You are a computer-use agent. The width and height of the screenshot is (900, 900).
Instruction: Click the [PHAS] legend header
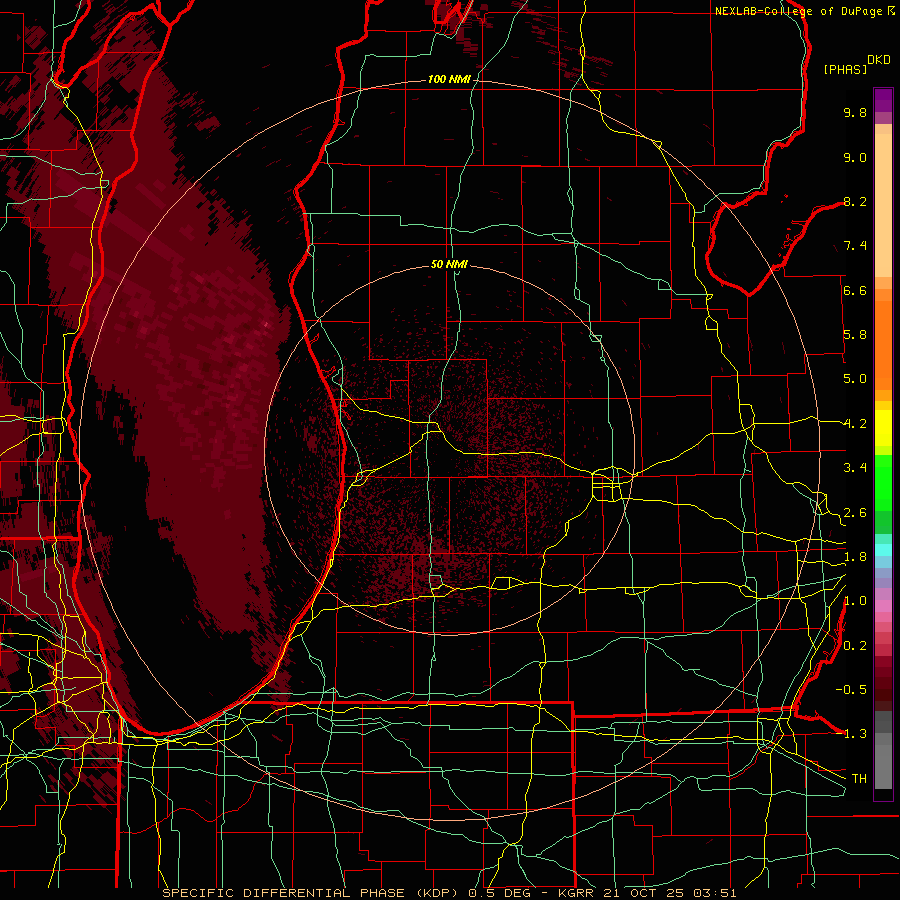pyautogui.click(x=845, y=69)
